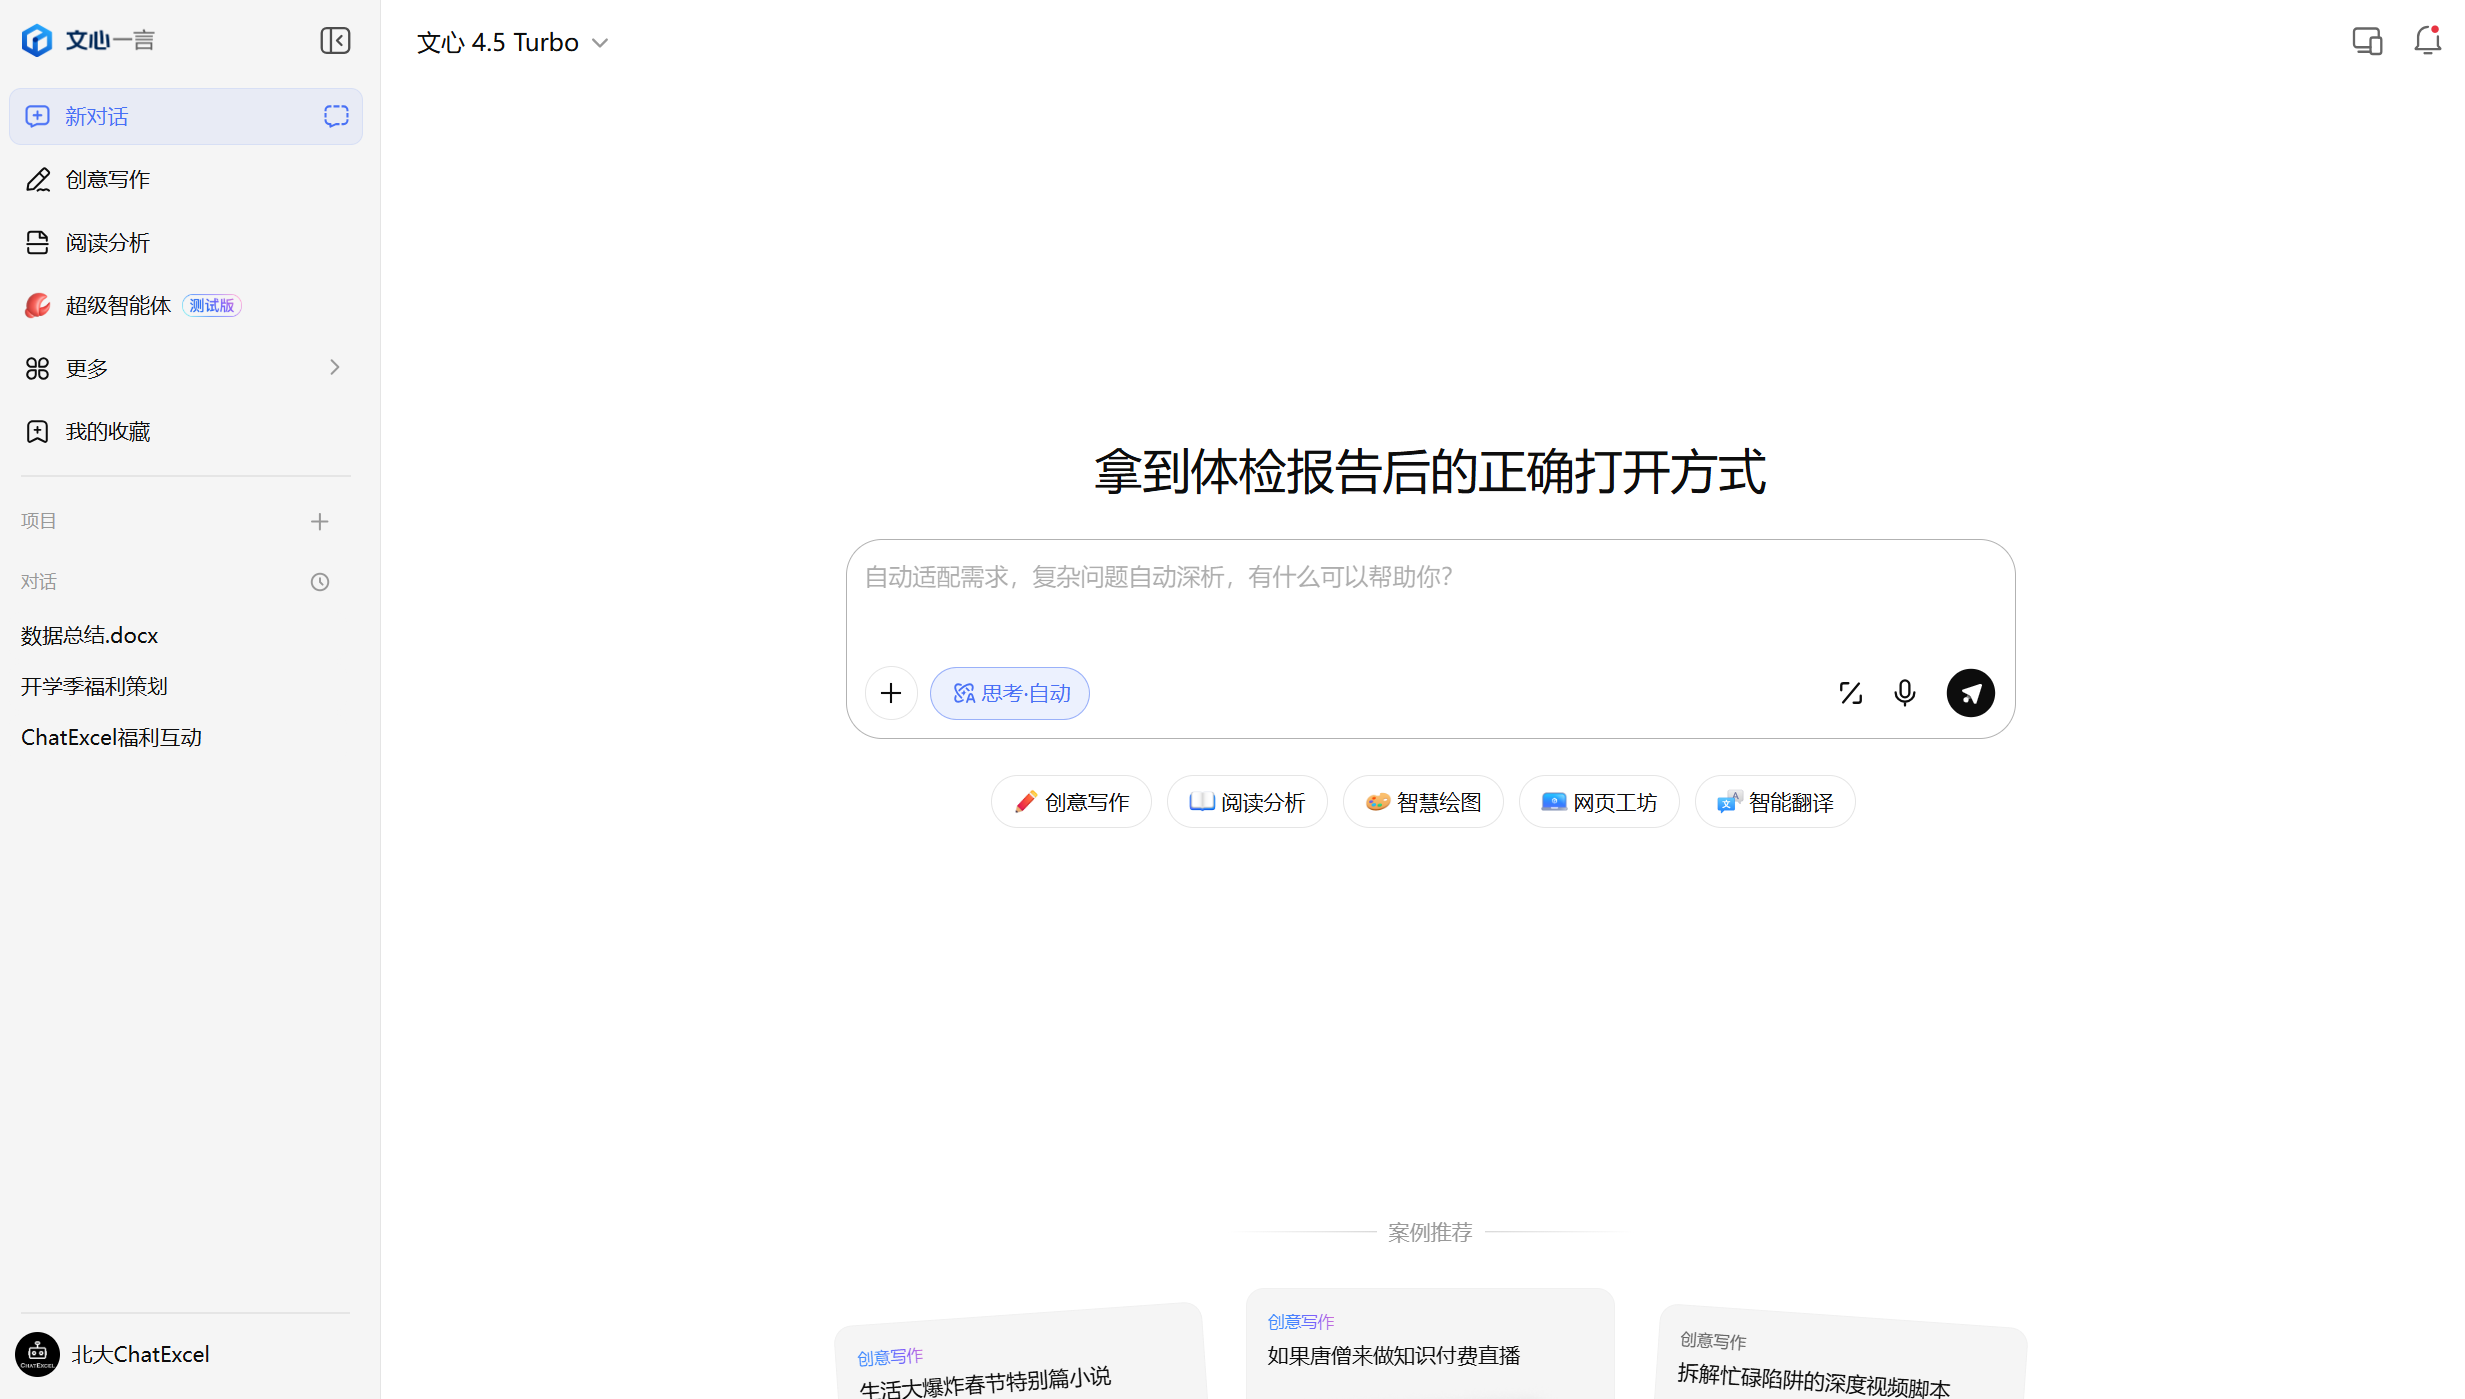Image resolution: width=2465 pixels, height=1399 pixels.
Task: Open 超级智能体 beta item
Action: click(118, 306)
